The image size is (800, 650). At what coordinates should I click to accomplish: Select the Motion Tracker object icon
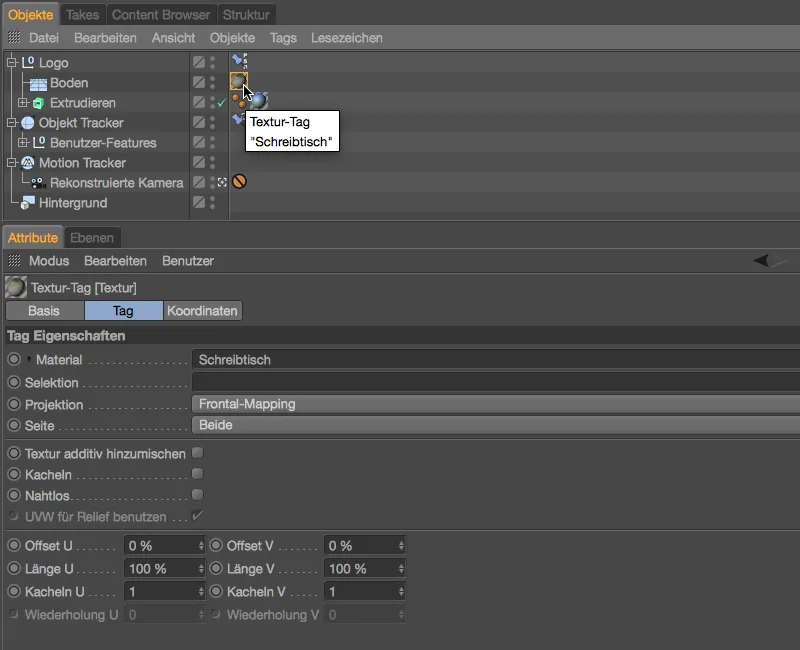pos(28,163)
